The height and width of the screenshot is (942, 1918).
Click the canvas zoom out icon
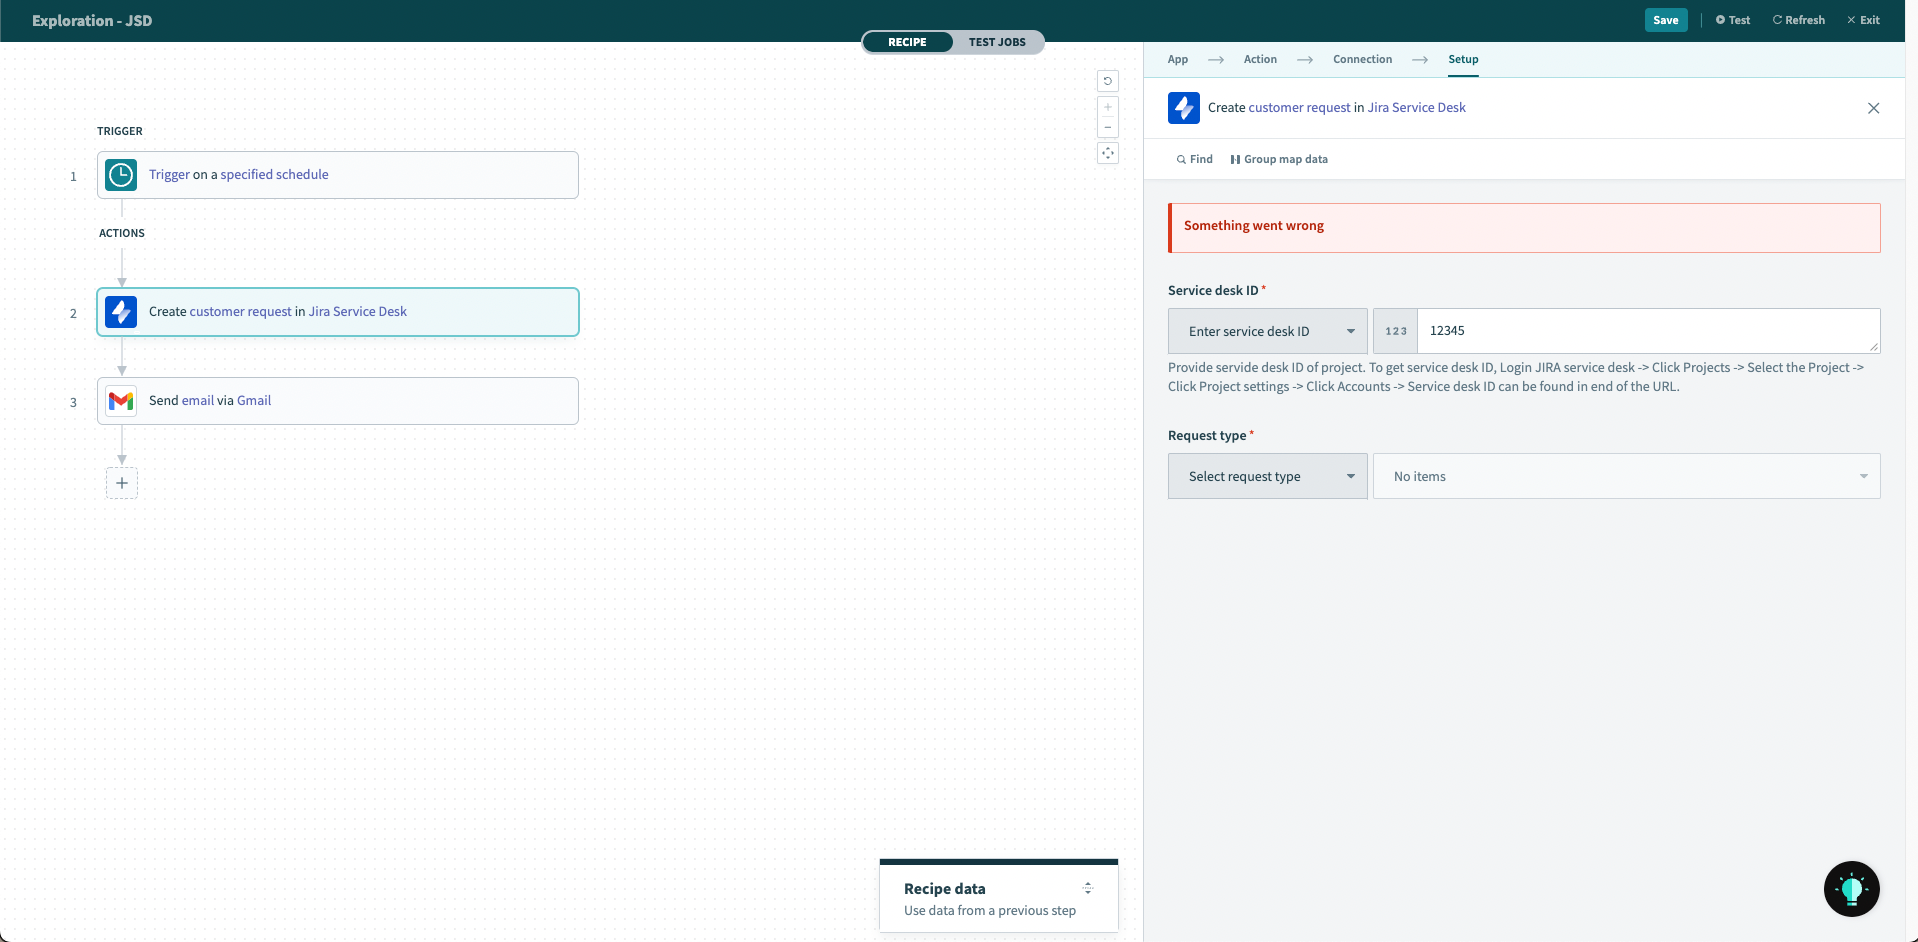(x=1108, y=127)
